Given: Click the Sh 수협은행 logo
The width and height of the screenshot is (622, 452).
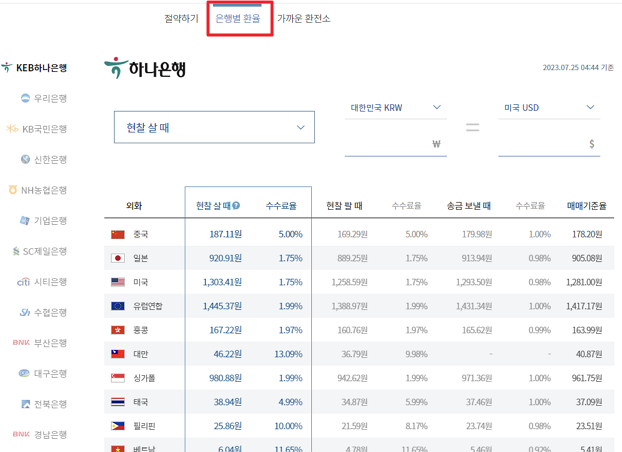Looking at the screenshot, I should click(x=25, y=312).
